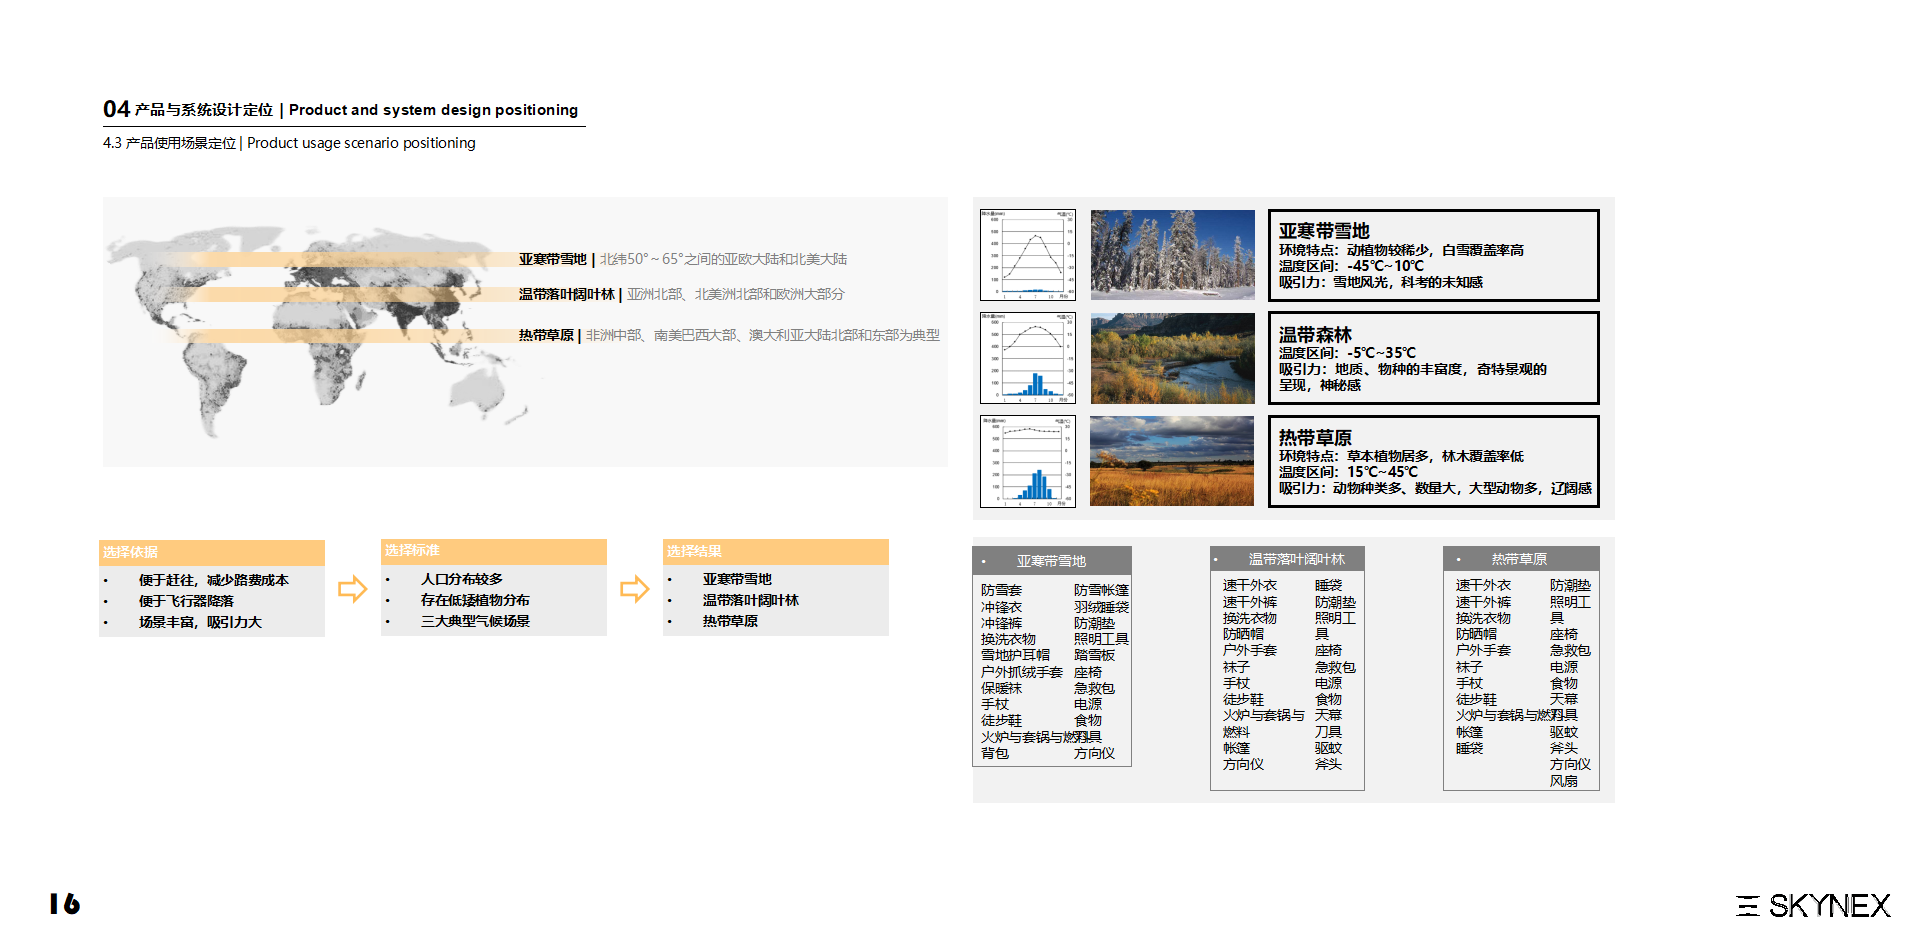
Task: Select the 热带草原 gear list header
Action: click(x=1521, y=559)
